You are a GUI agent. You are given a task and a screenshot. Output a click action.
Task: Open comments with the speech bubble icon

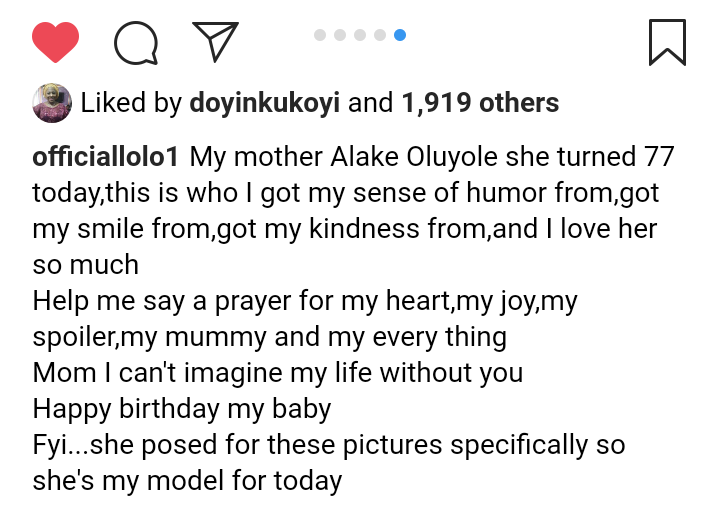[137, 42]
